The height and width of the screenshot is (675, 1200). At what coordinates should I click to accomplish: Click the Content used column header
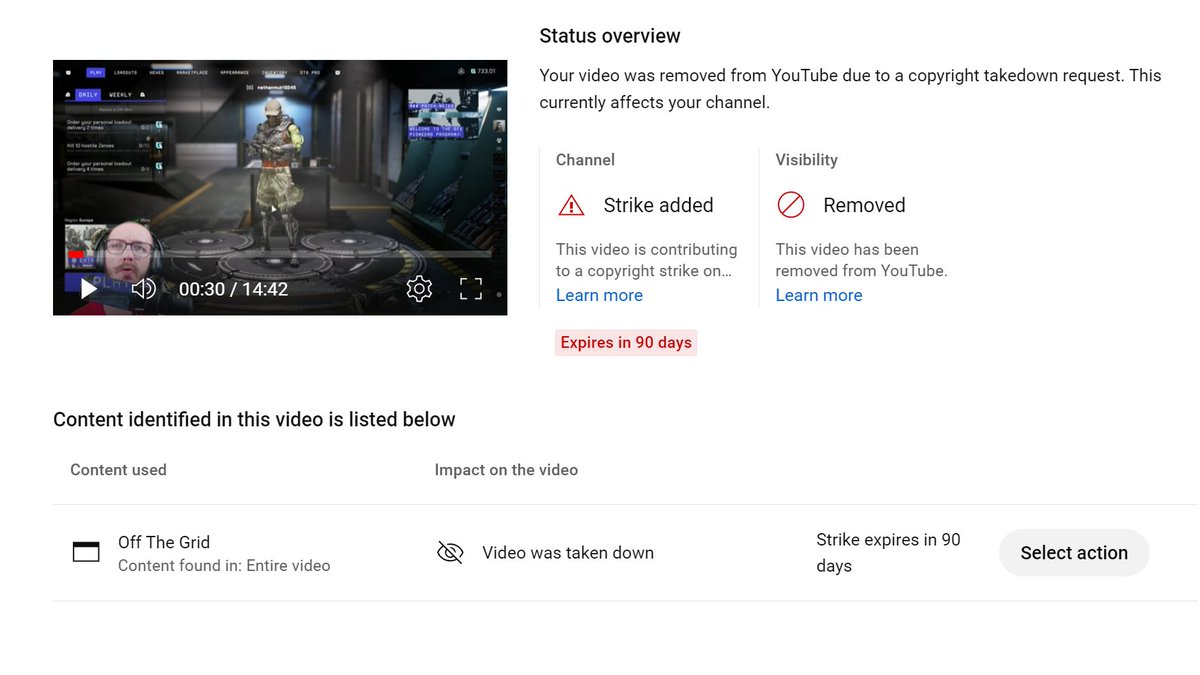[118, 470]
